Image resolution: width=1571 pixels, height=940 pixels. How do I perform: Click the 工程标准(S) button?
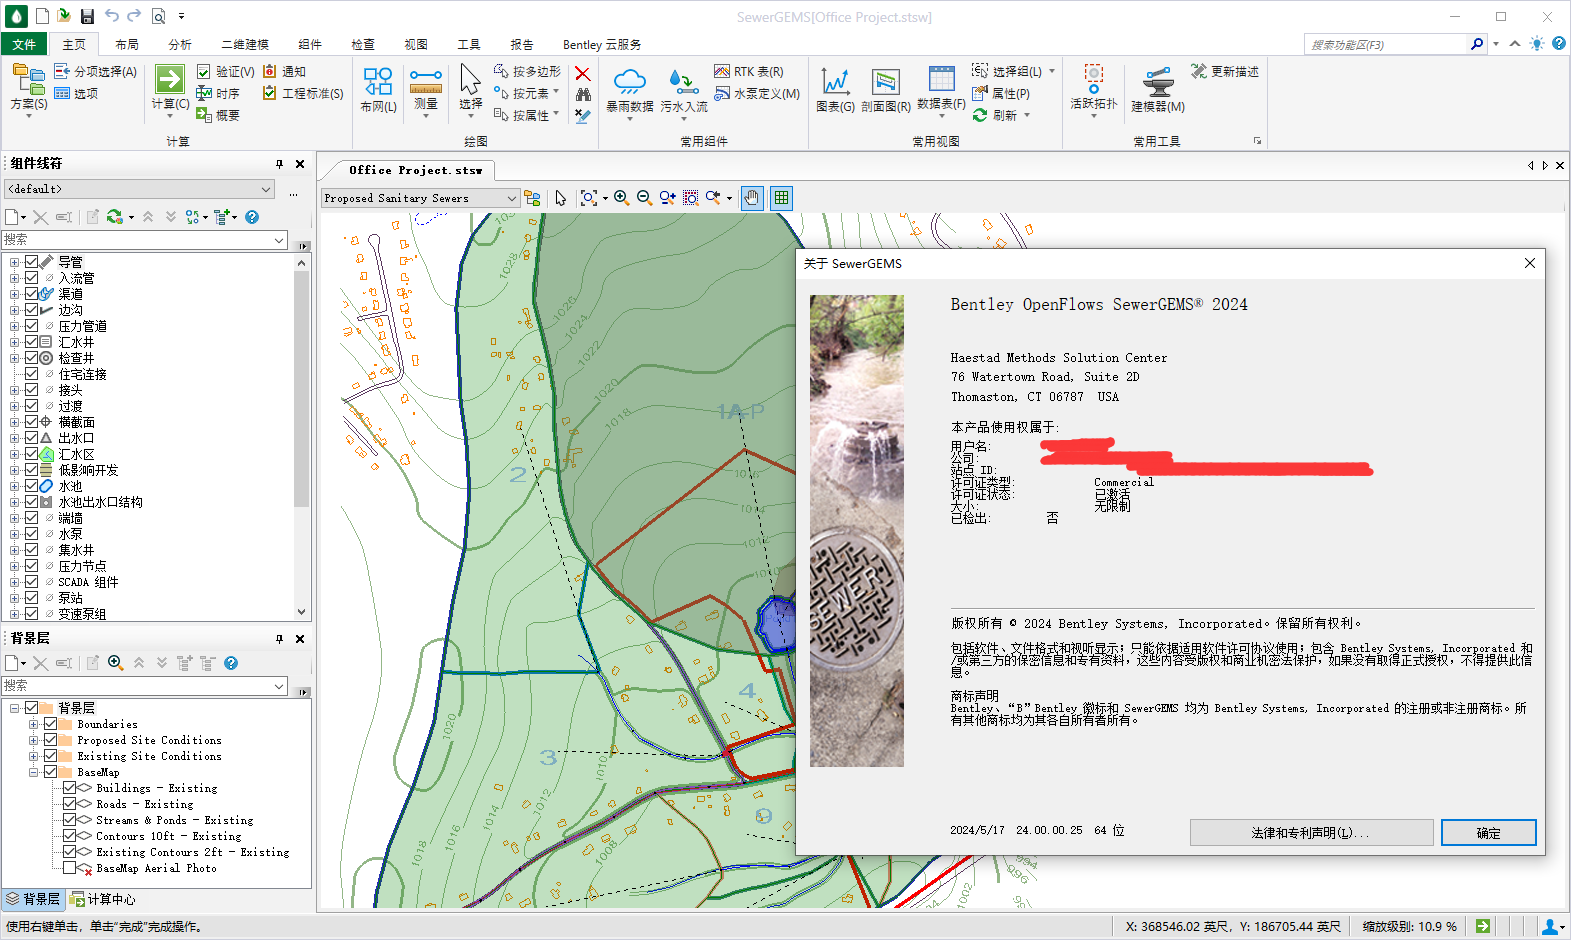point(303,93)
